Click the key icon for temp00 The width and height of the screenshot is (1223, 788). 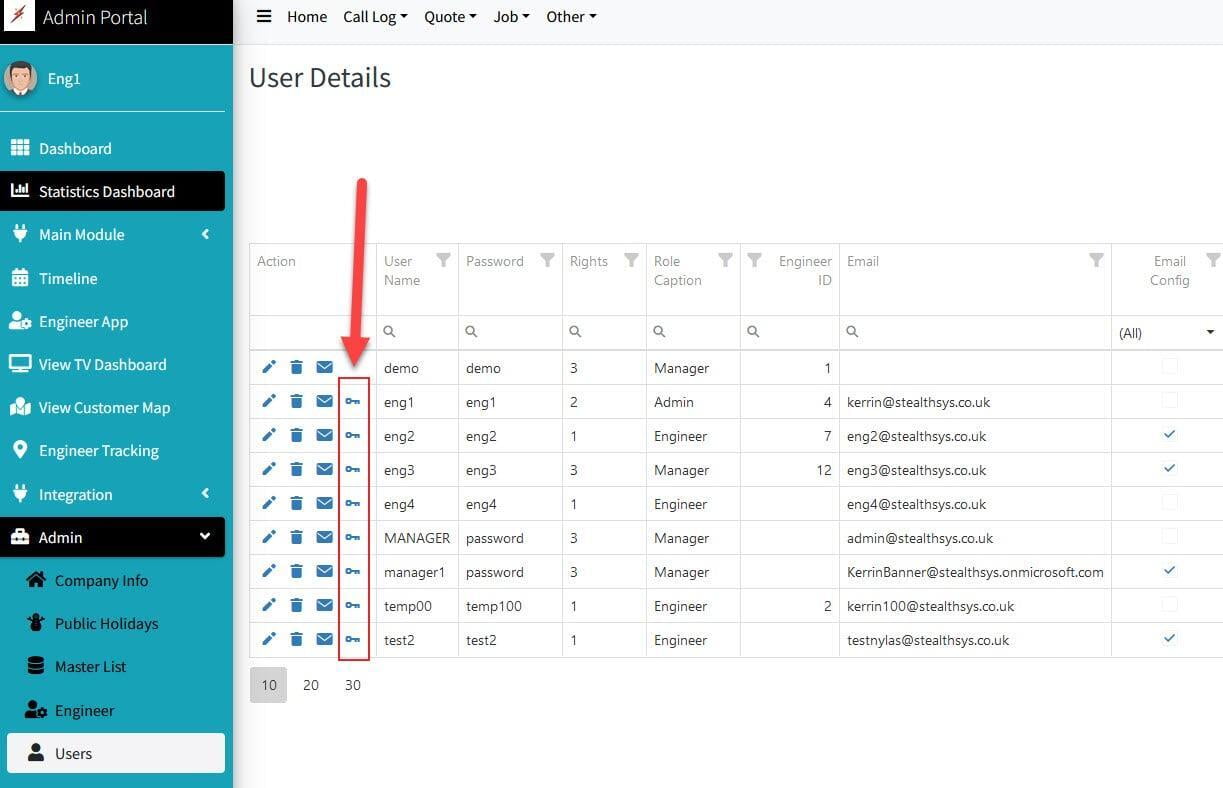click(x=353, y=606)
